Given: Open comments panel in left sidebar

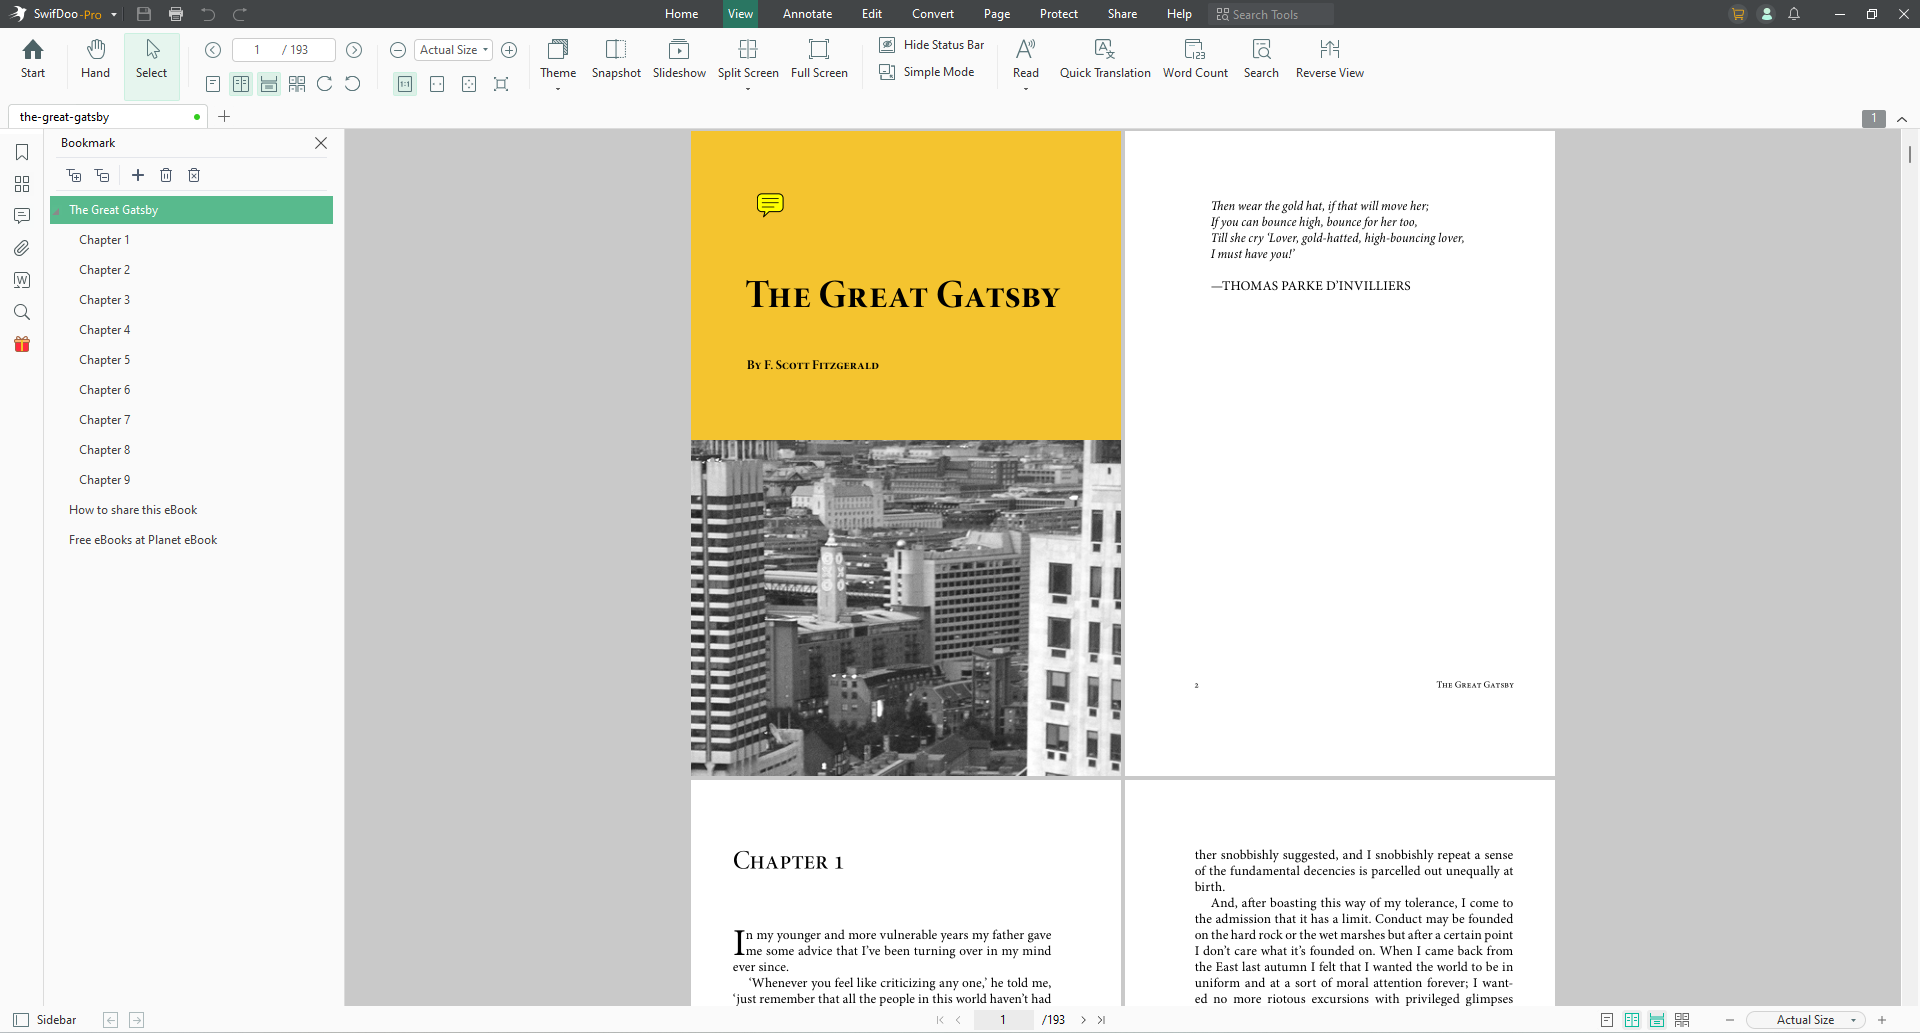Looking at the screenshot, I should 22,216.
